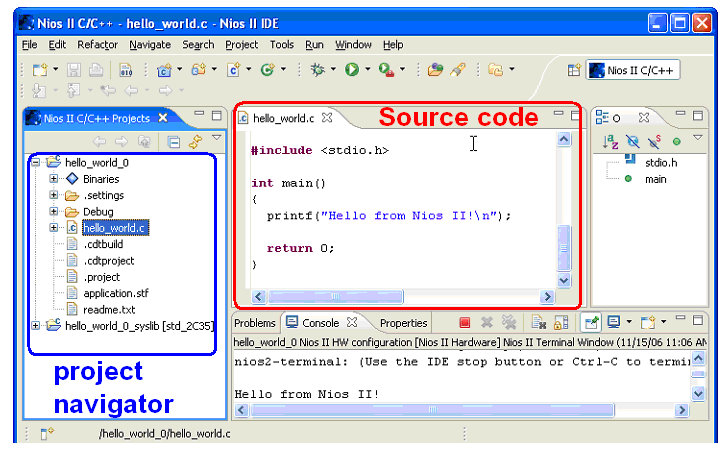This screenshot has width=724, height=449.
Task: Terminate process with red stop button
Action: pos(465,322)
